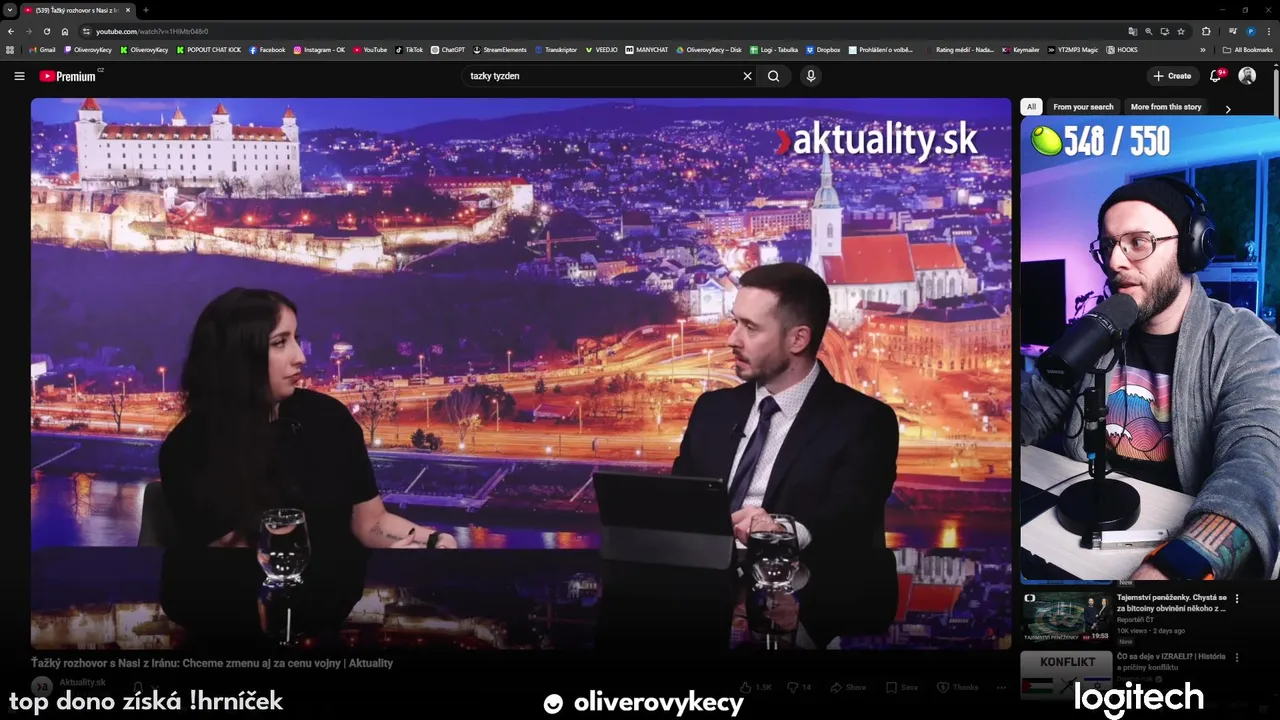Open the OliverovyKecy – Disk bookmark
Image resolution: width=1280 pixels, height=720 pixels.
(x=709, y=49)
